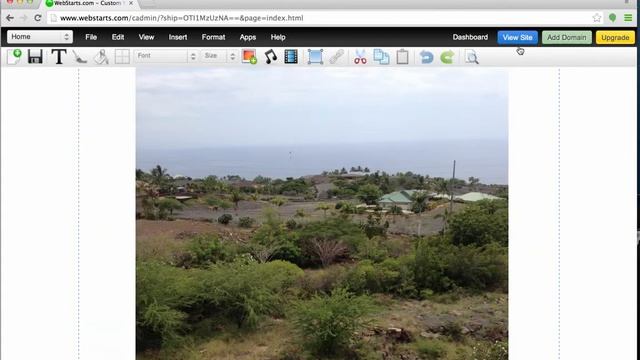Open the View menu
The width and height of the screenshot is (640, 360).
146,37
